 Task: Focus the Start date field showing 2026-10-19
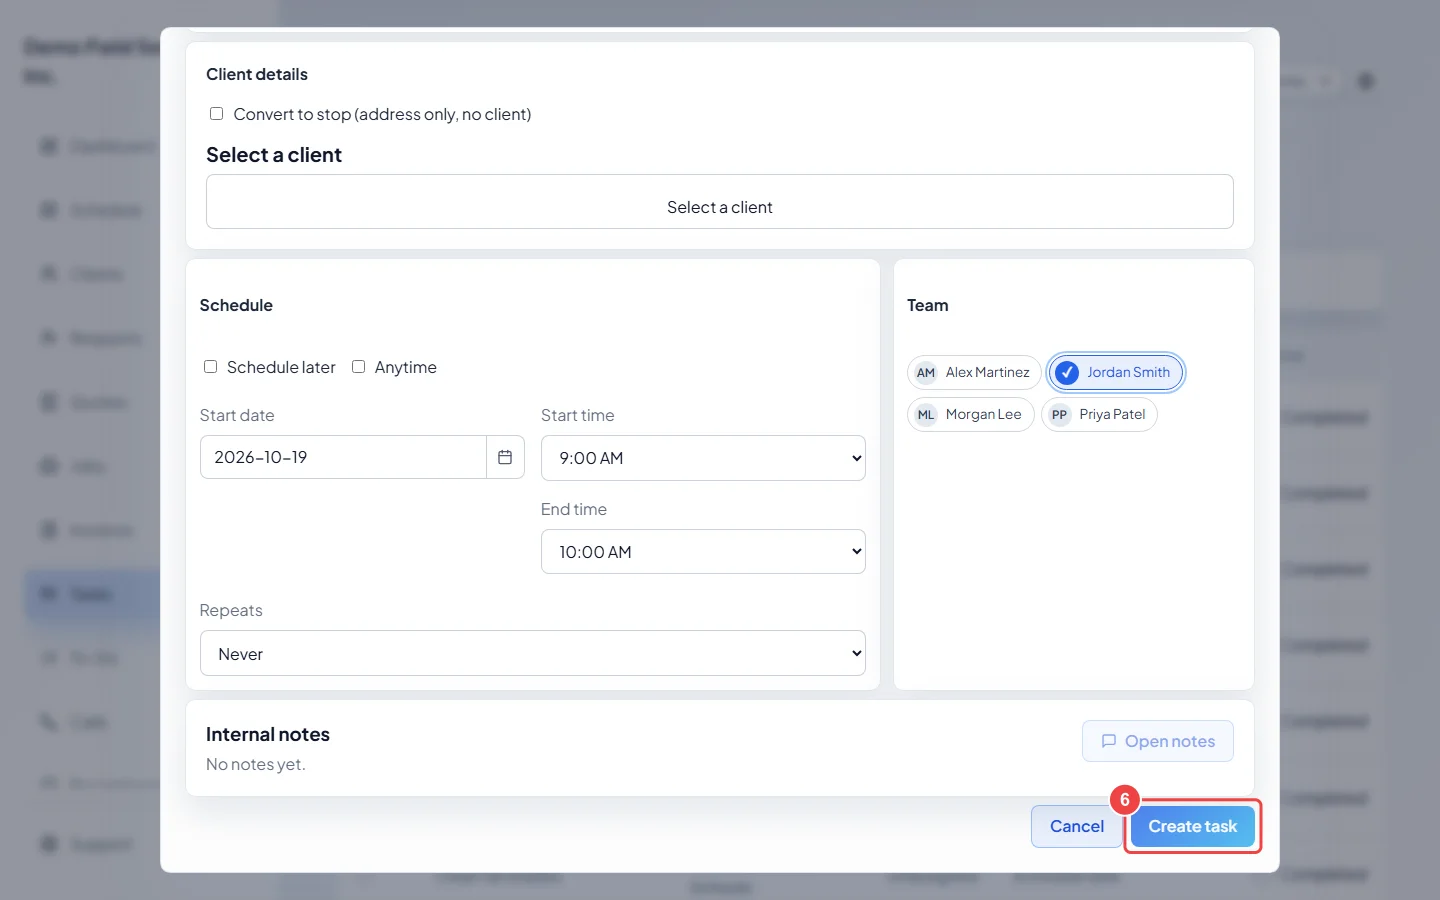pos(343,457)
